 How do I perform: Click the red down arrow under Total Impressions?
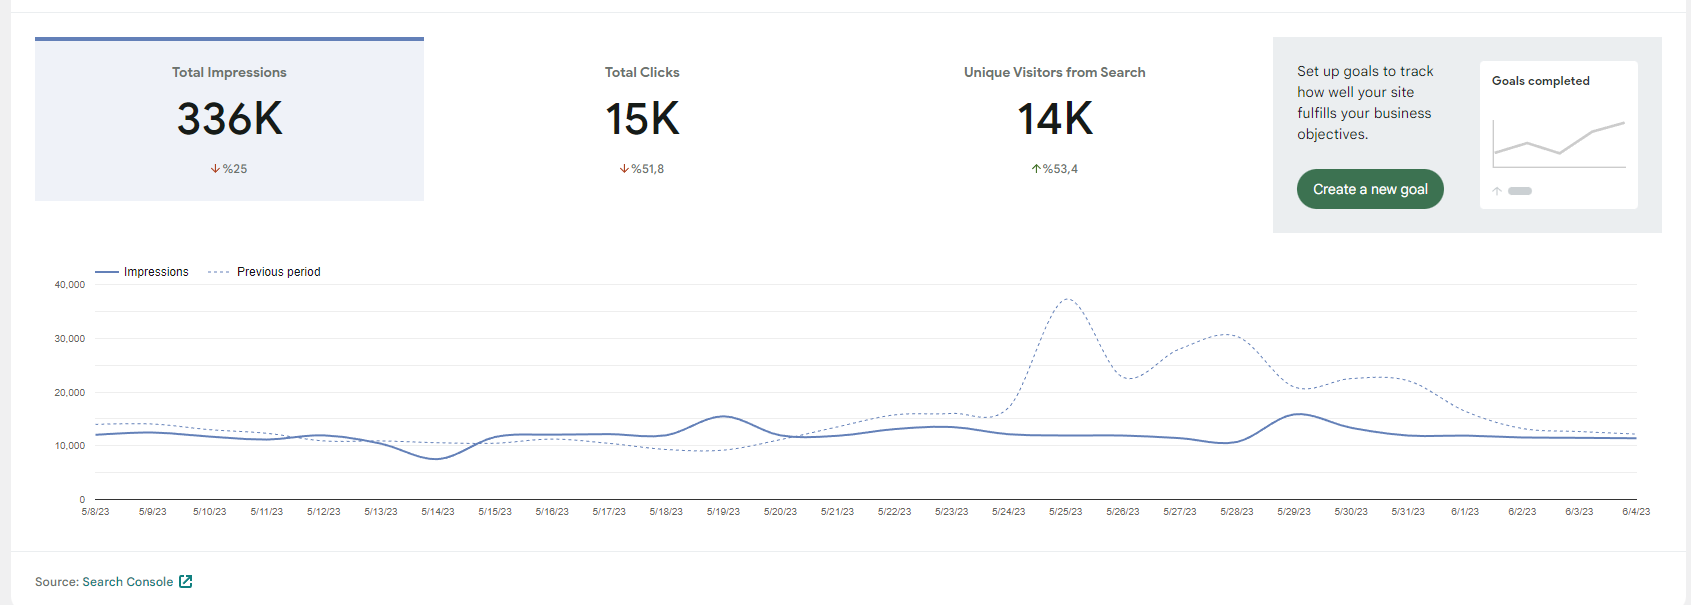(x=215, y=169)
